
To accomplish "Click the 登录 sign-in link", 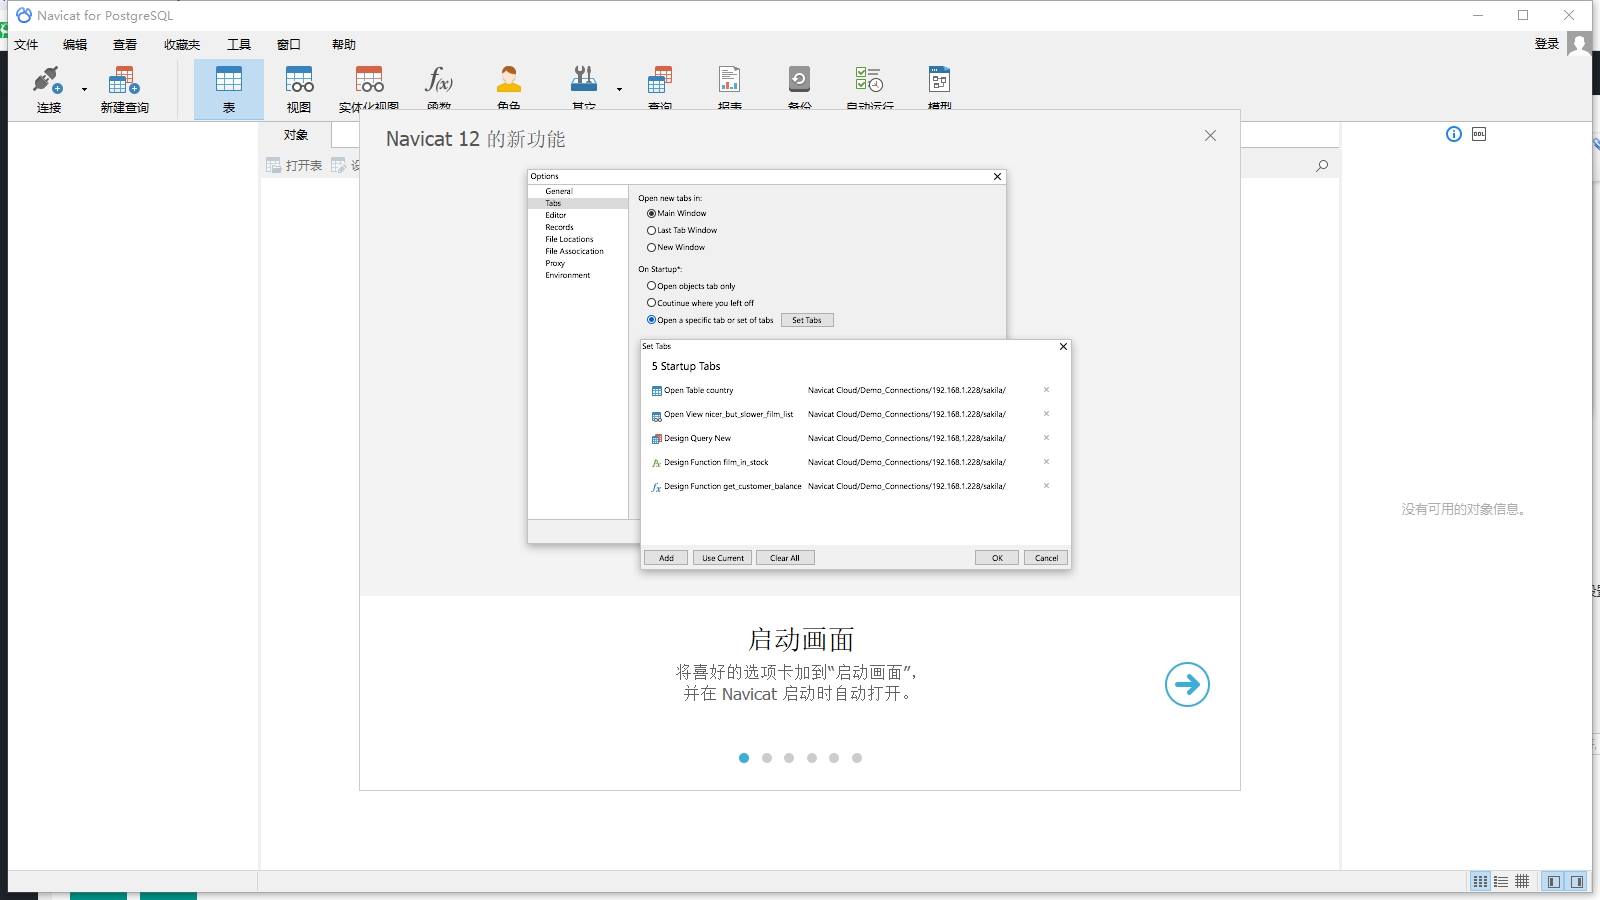I will click(1547, 44).
